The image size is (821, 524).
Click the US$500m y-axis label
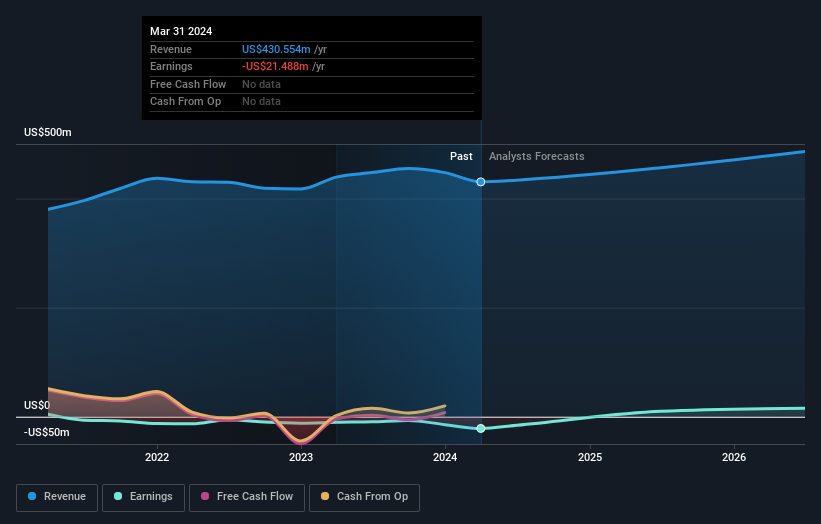48,132
